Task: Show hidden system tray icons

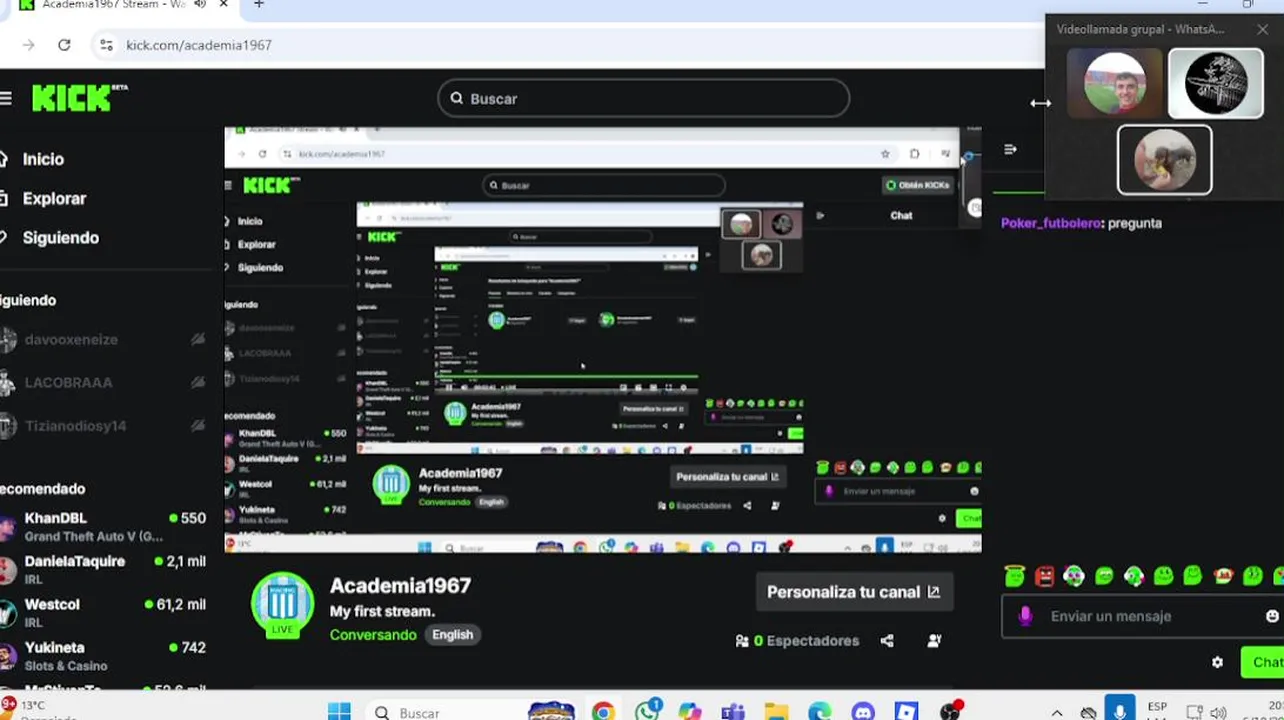Action: tap(1057, 713)
